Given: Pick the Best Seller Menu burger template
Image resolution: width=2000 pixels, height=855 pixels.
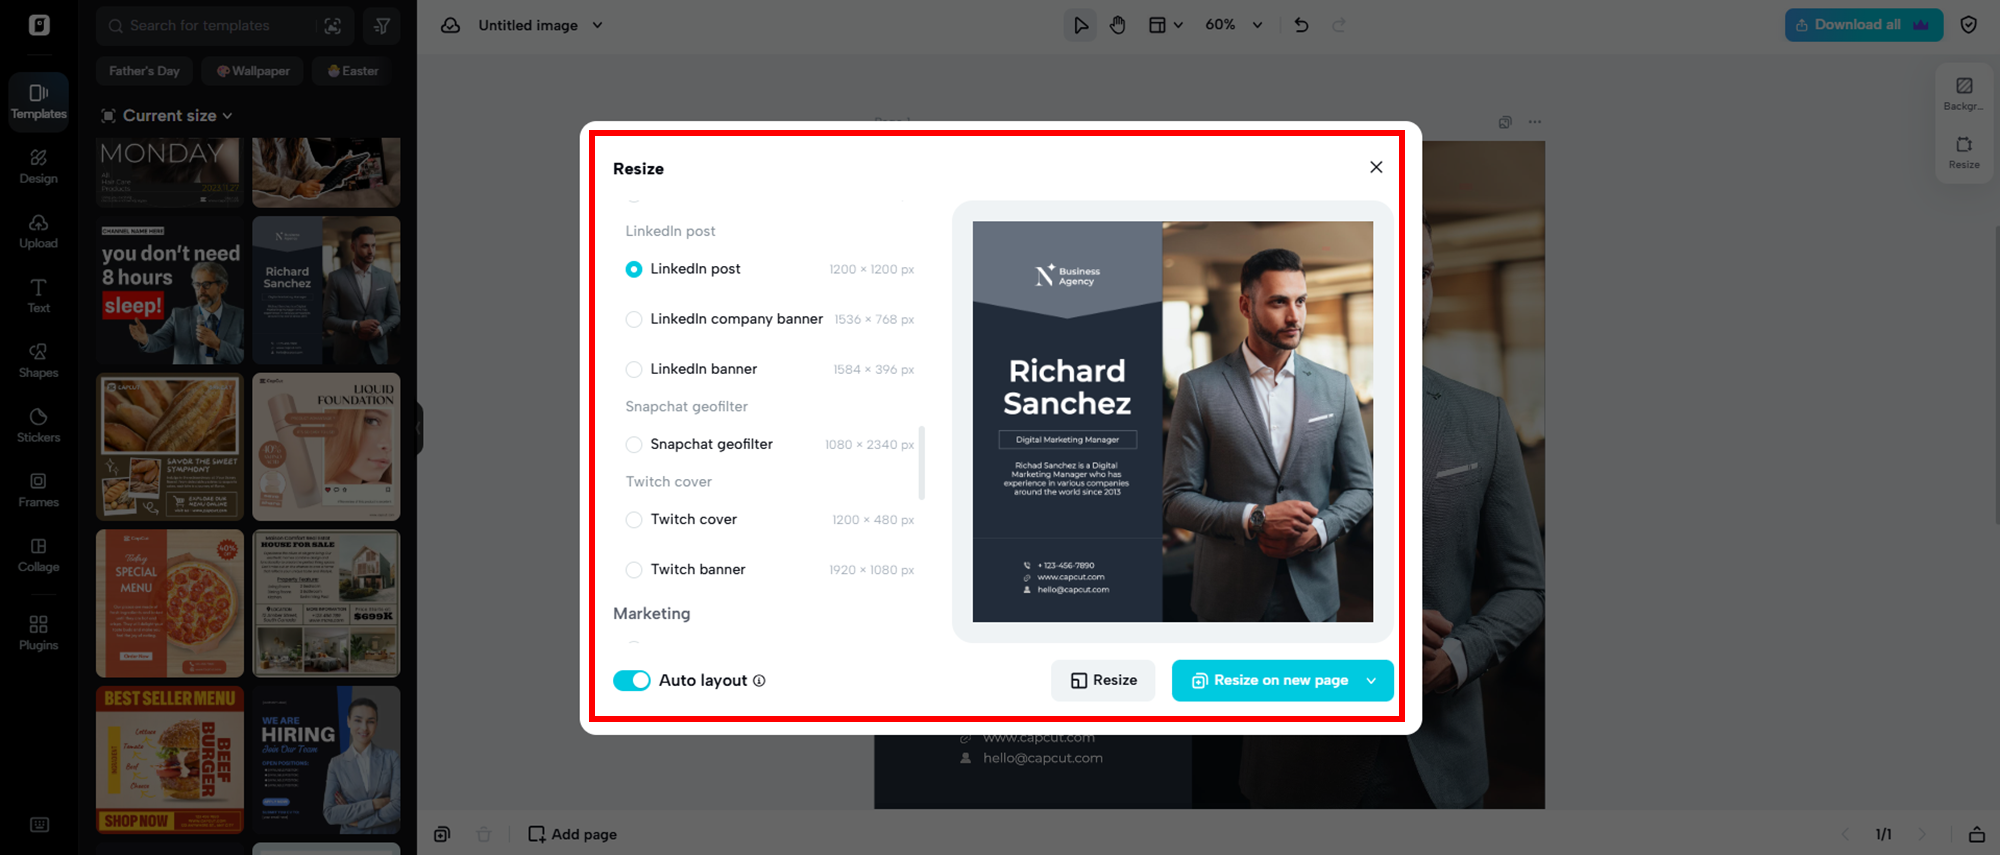Looking at the screenshot, I should click(x=170, y=760).
